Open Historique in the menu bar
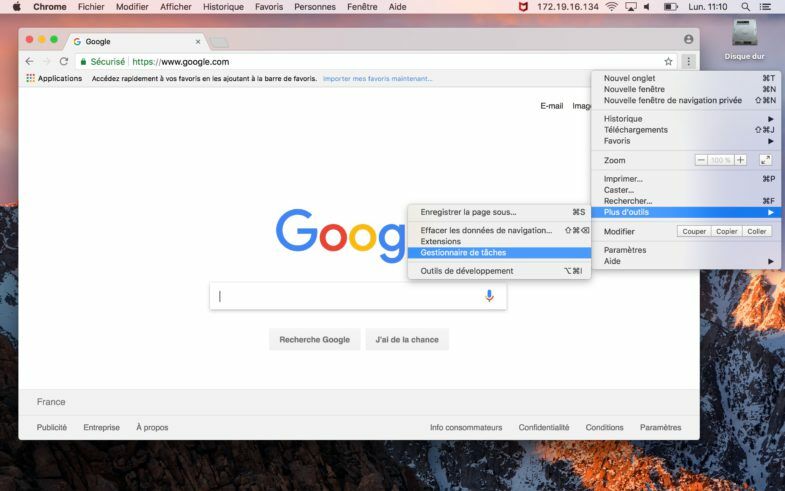The height and width of the screenshot is (491, 785). click(223, 7)
